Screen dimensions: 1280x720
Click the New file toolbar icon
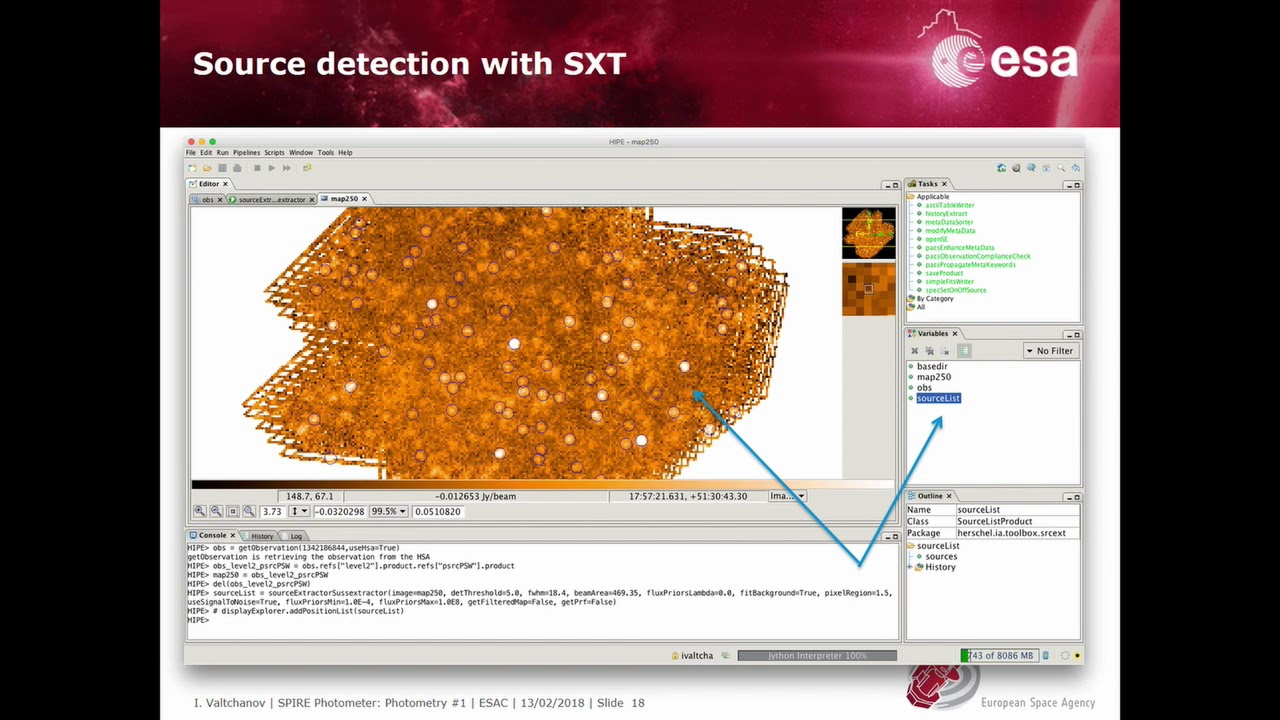pos(192,168)
